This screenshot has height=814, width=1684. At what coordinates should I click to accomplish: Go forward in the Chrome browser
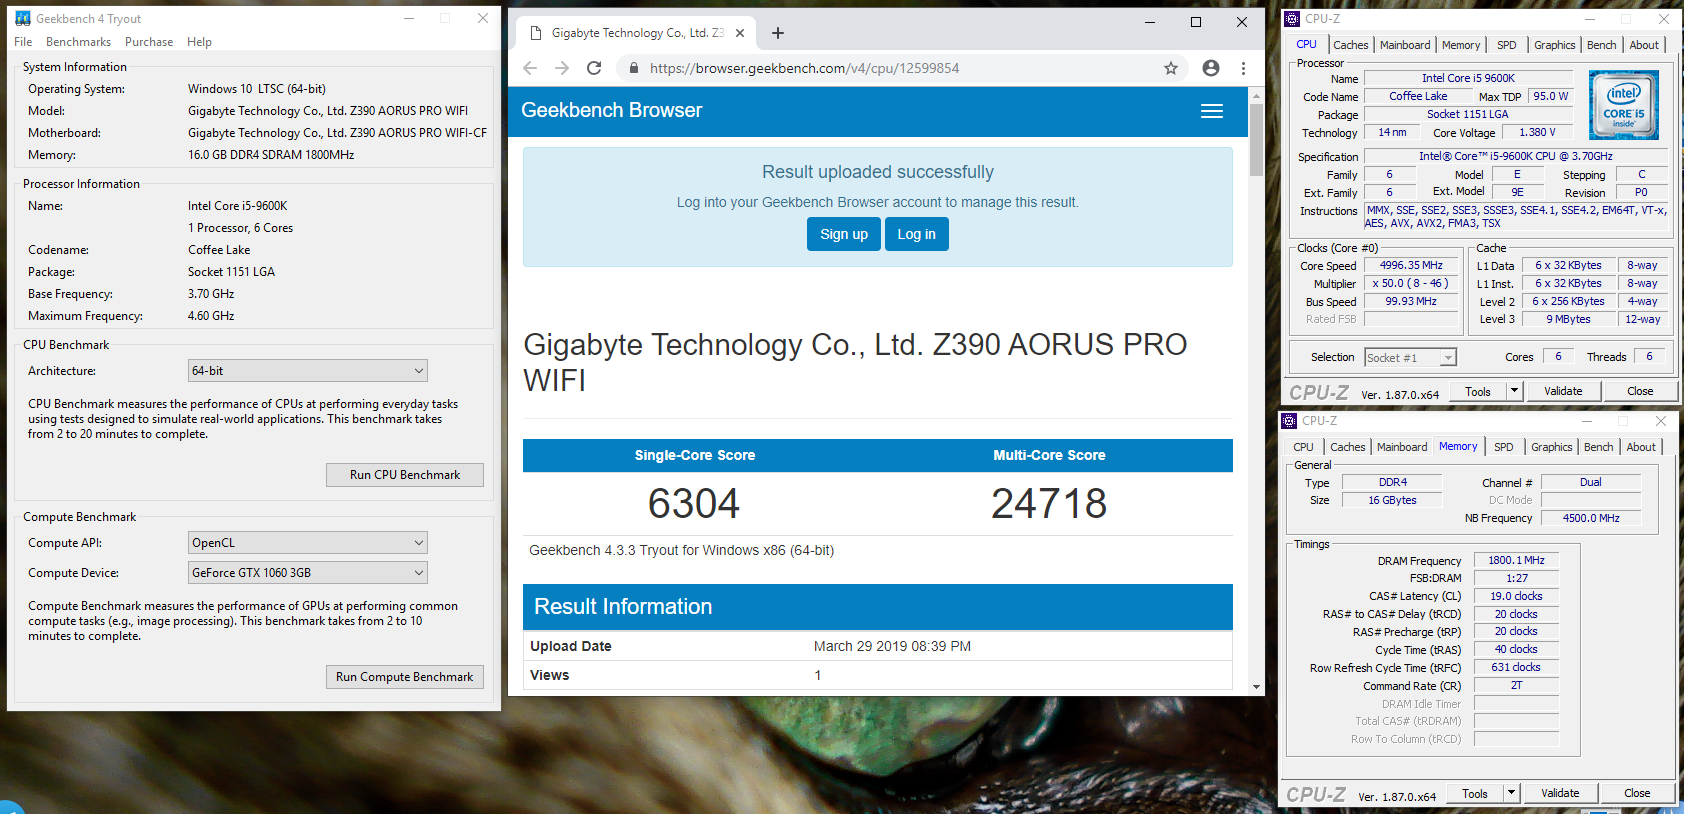tap(562, 68)
